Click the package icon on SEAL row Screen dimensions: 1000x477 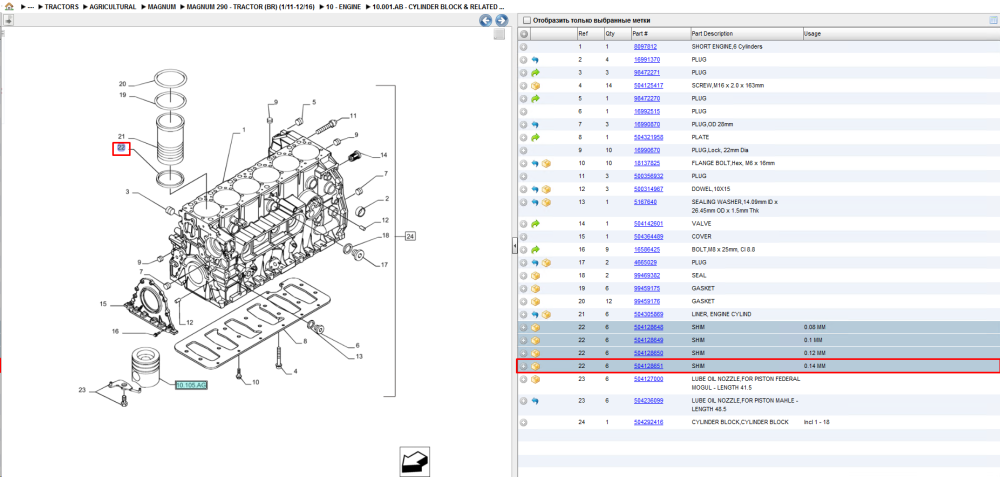point(535,275)
